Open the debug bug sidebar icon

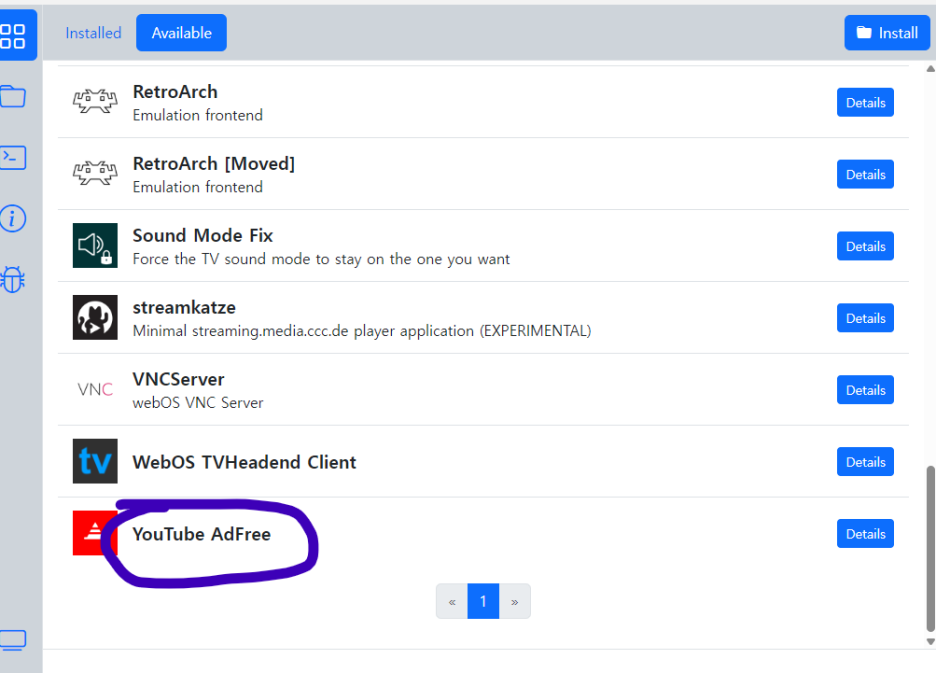(x=13, y=279)
